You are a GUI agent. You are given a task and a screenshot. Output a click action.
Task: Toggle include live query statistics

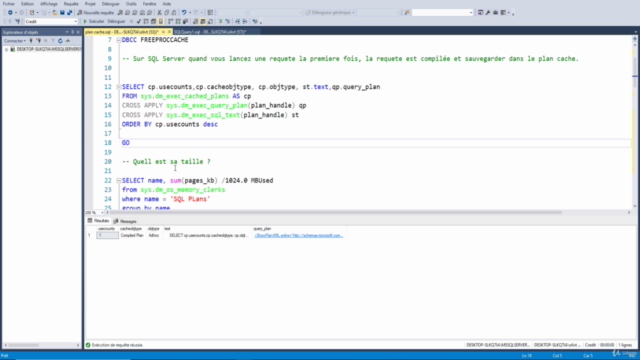pos(178,22)
